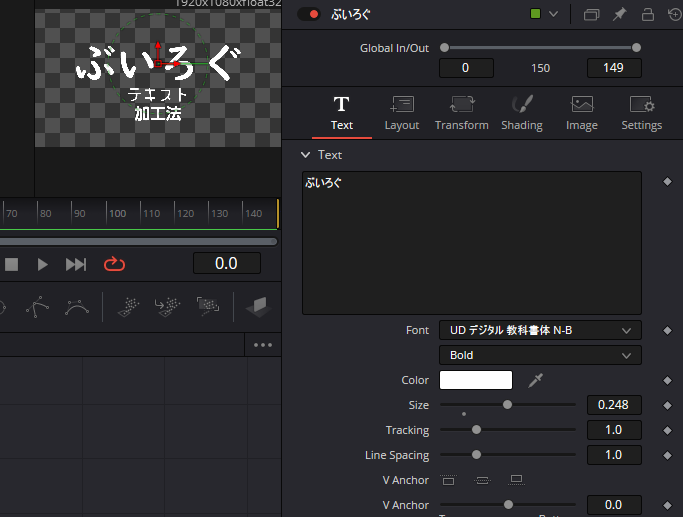Select the bottom V Anchor icon
The width and height of the screenshot is (683, 517).
(516, 480)
